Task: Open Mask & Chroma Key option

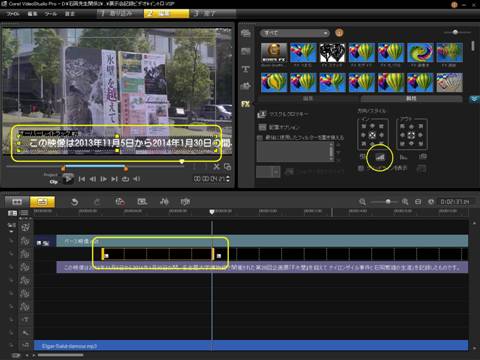Action: pyautogui.click(x=283, y=114)
